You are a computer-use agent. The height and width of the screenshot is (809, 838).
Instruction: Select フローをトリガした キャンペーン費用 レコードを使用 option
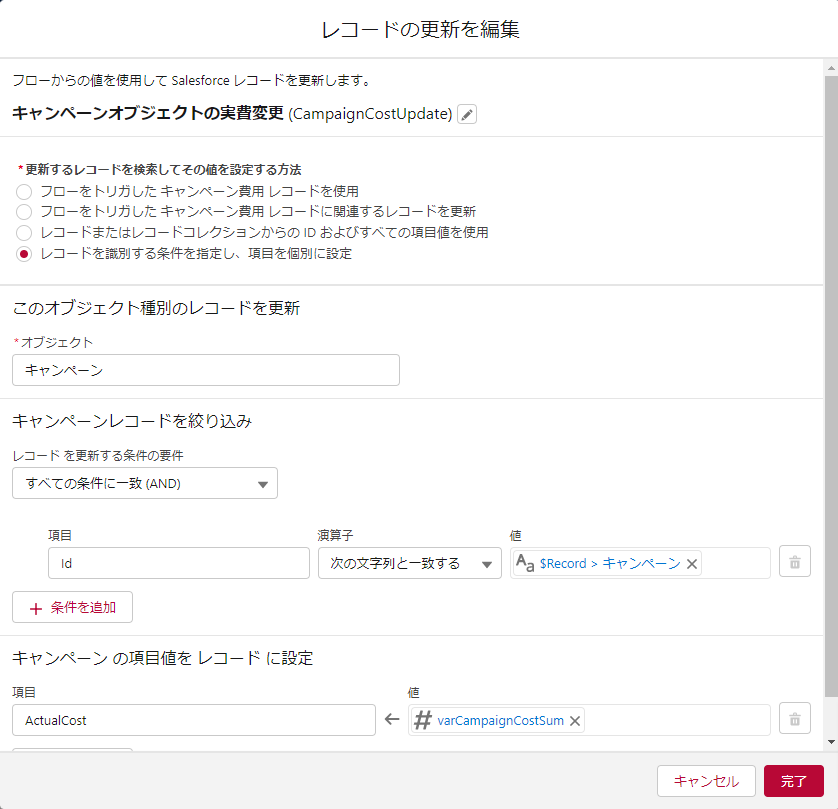pos(24,191)
